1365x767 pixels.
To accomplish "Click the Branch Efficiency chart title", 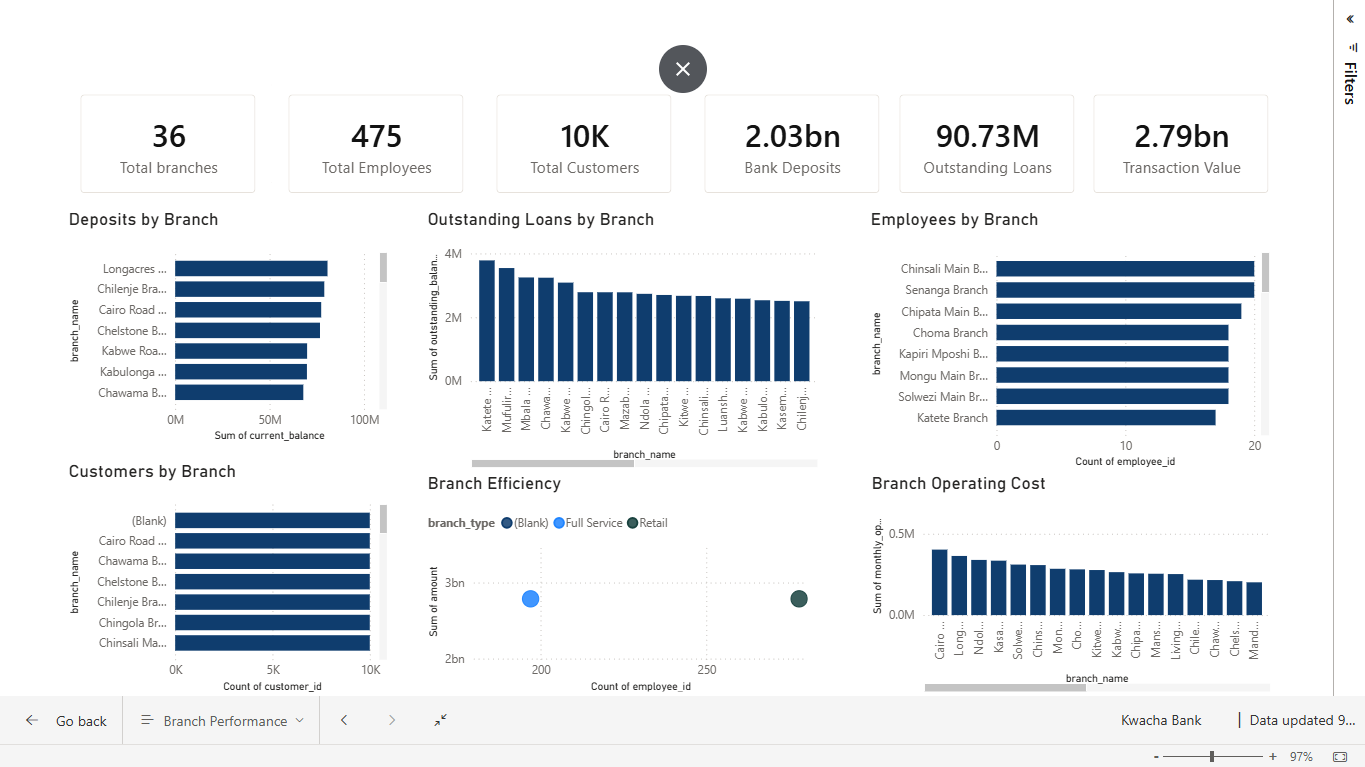I will click(x=494, y=484).
